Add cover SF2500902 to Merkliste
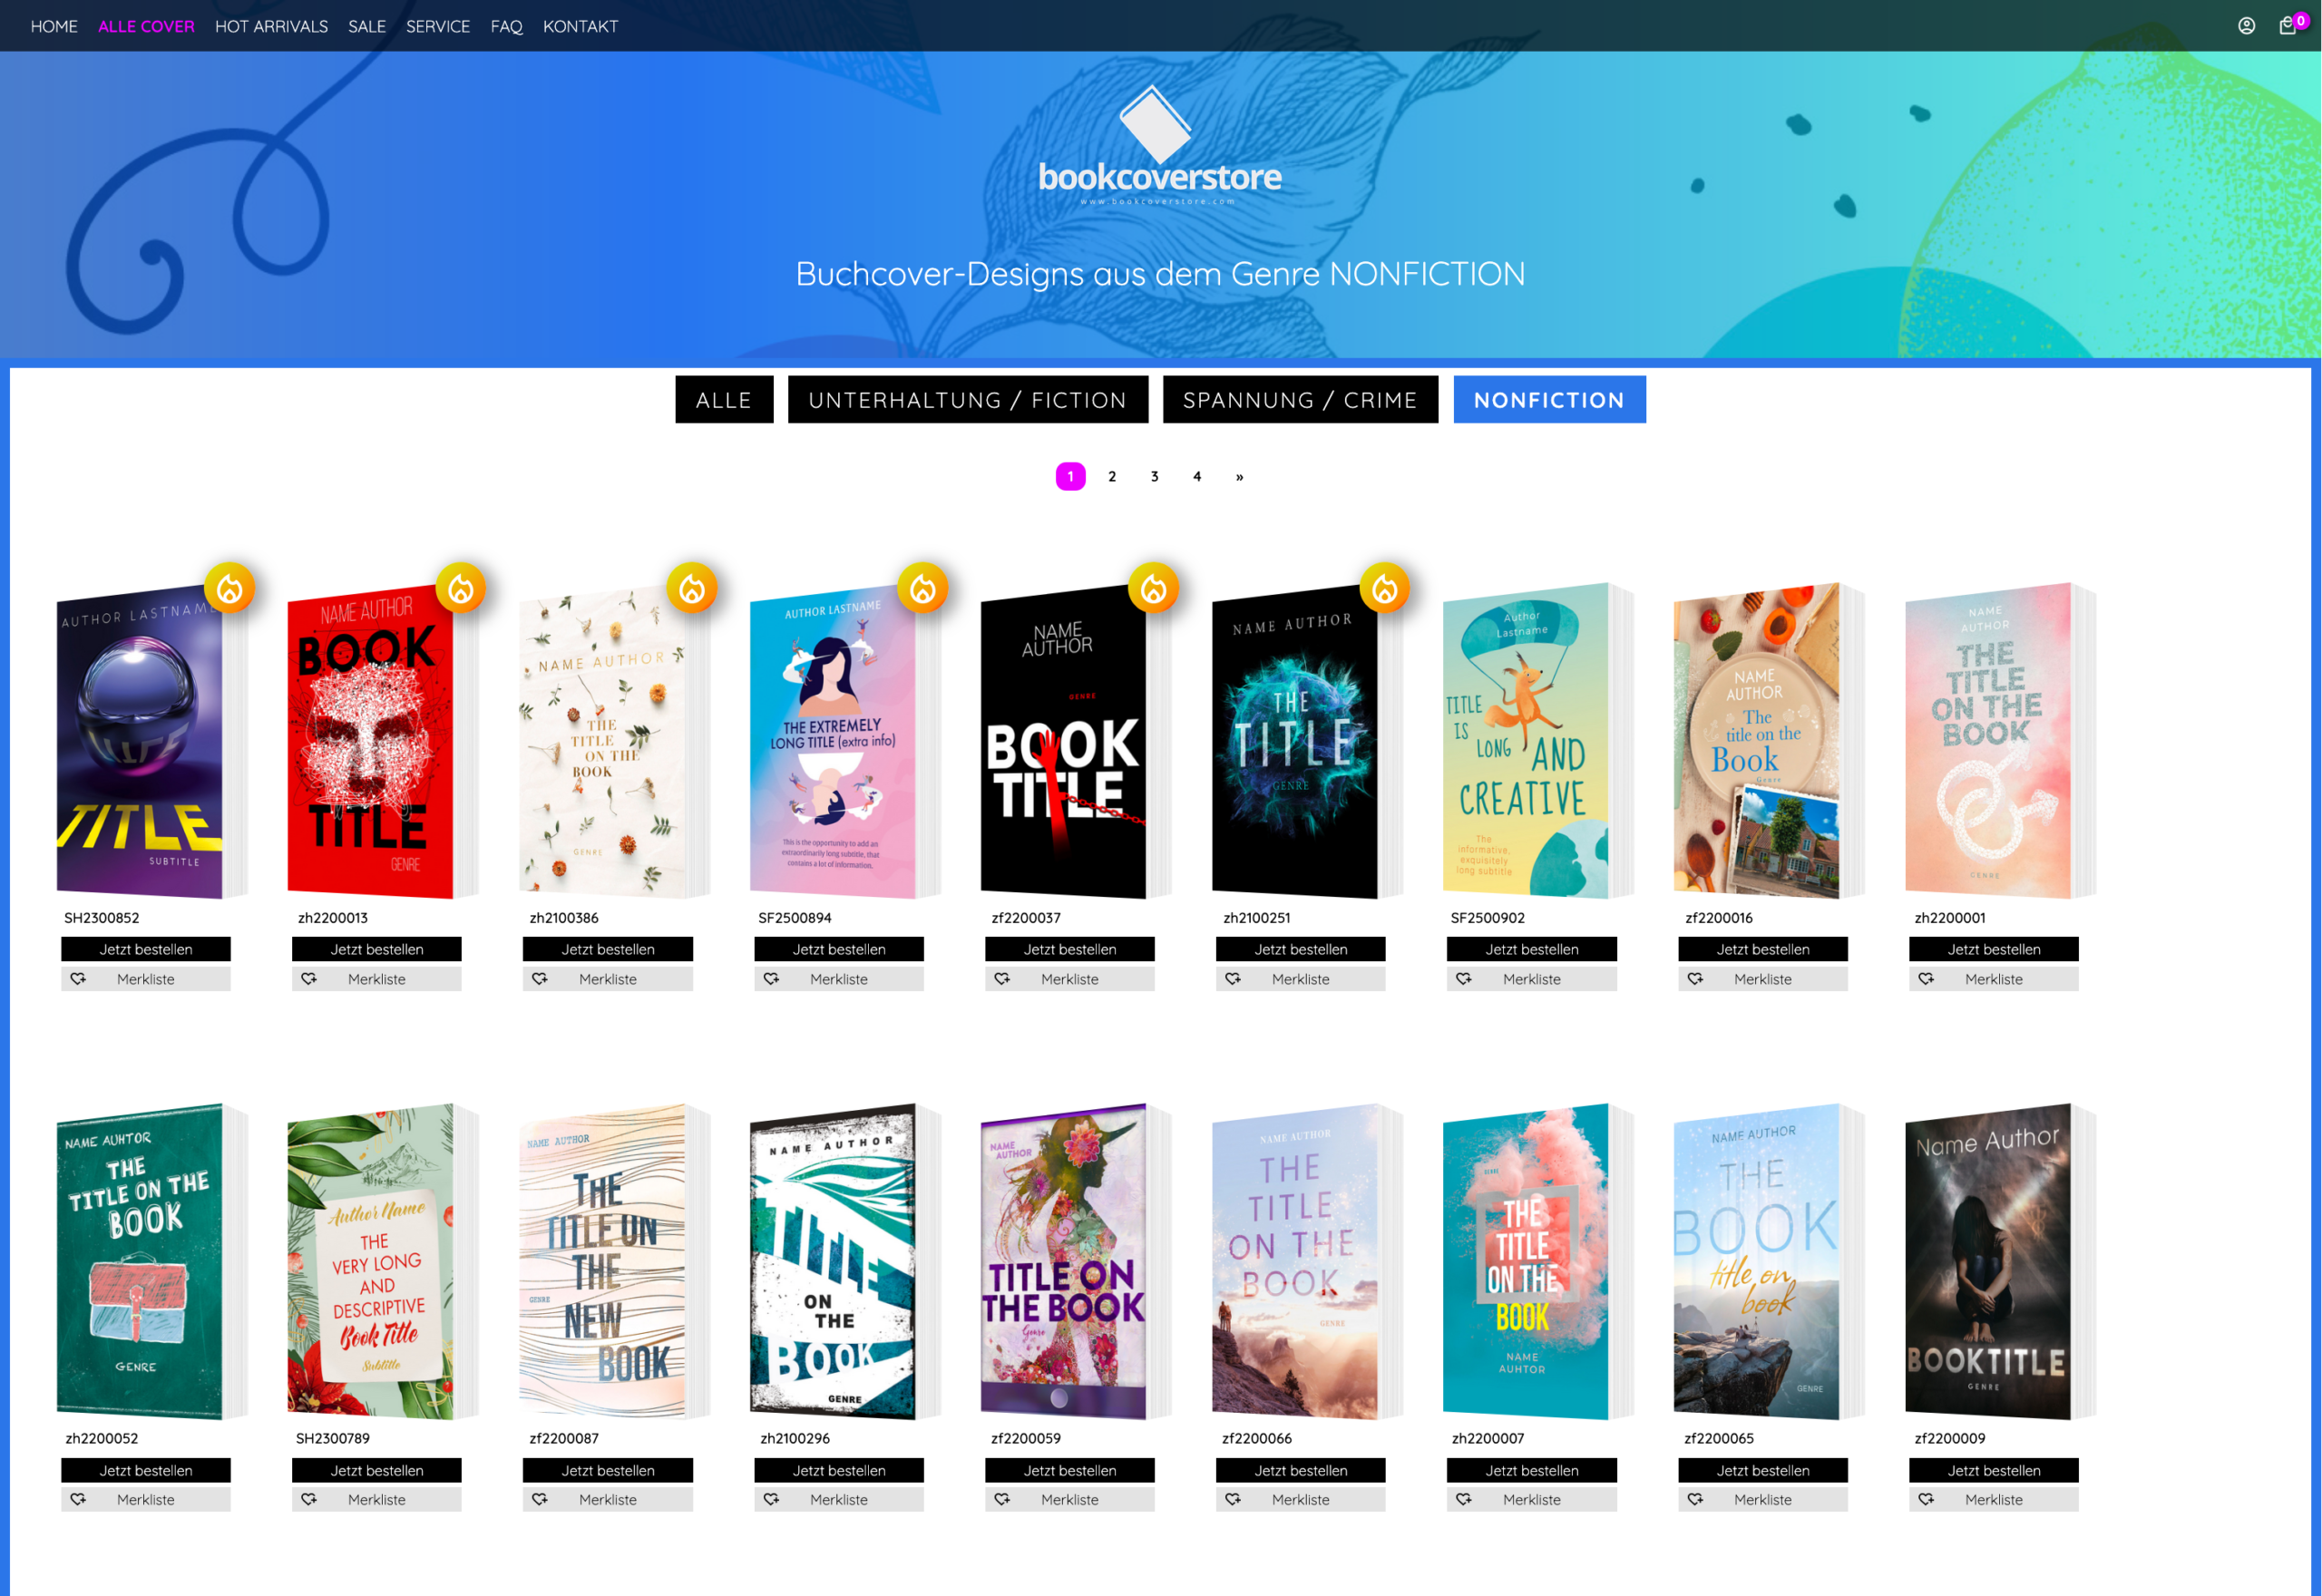The width and height of the screenshot is (2322, 1596). tap(1531, 979)
